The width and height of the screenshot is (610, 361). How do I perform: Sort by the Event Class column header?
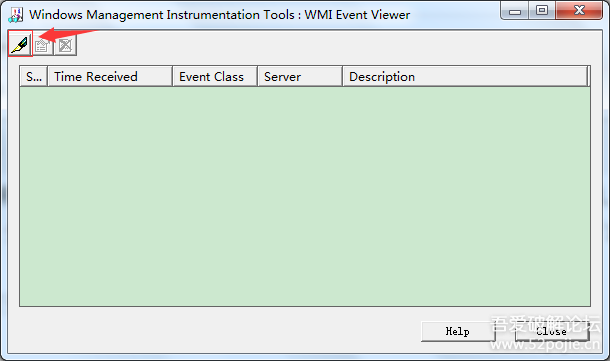point(215,76)
